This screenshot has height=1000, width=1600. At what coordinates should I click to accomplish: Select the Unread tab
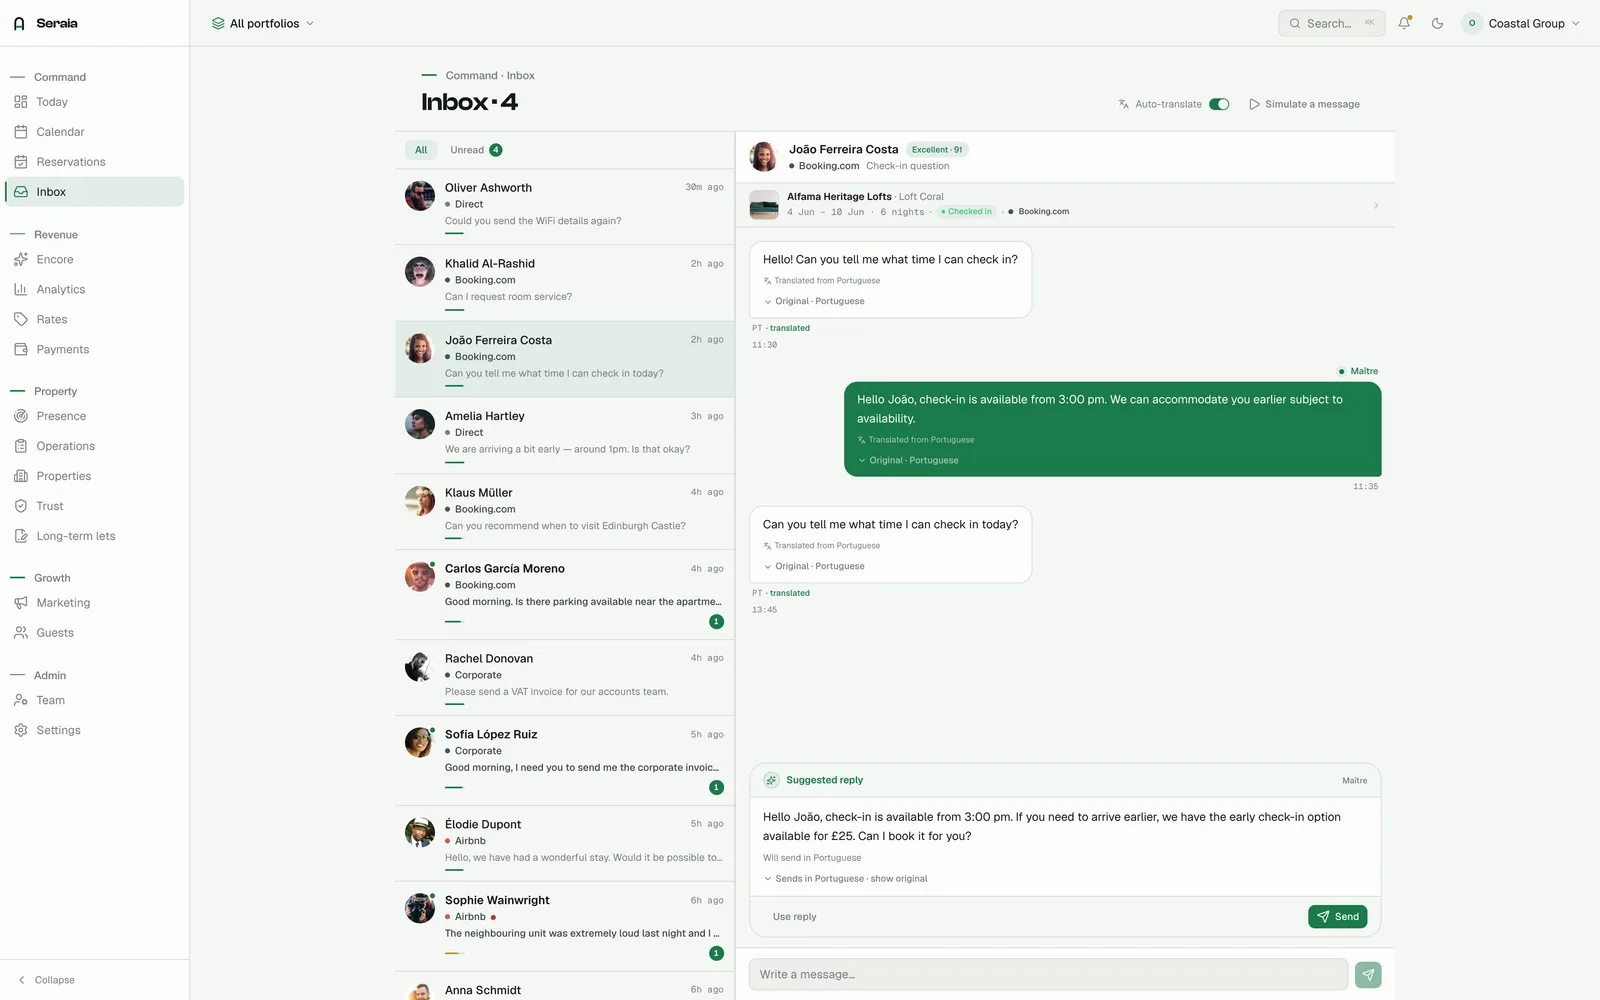(x=476, y=150)
